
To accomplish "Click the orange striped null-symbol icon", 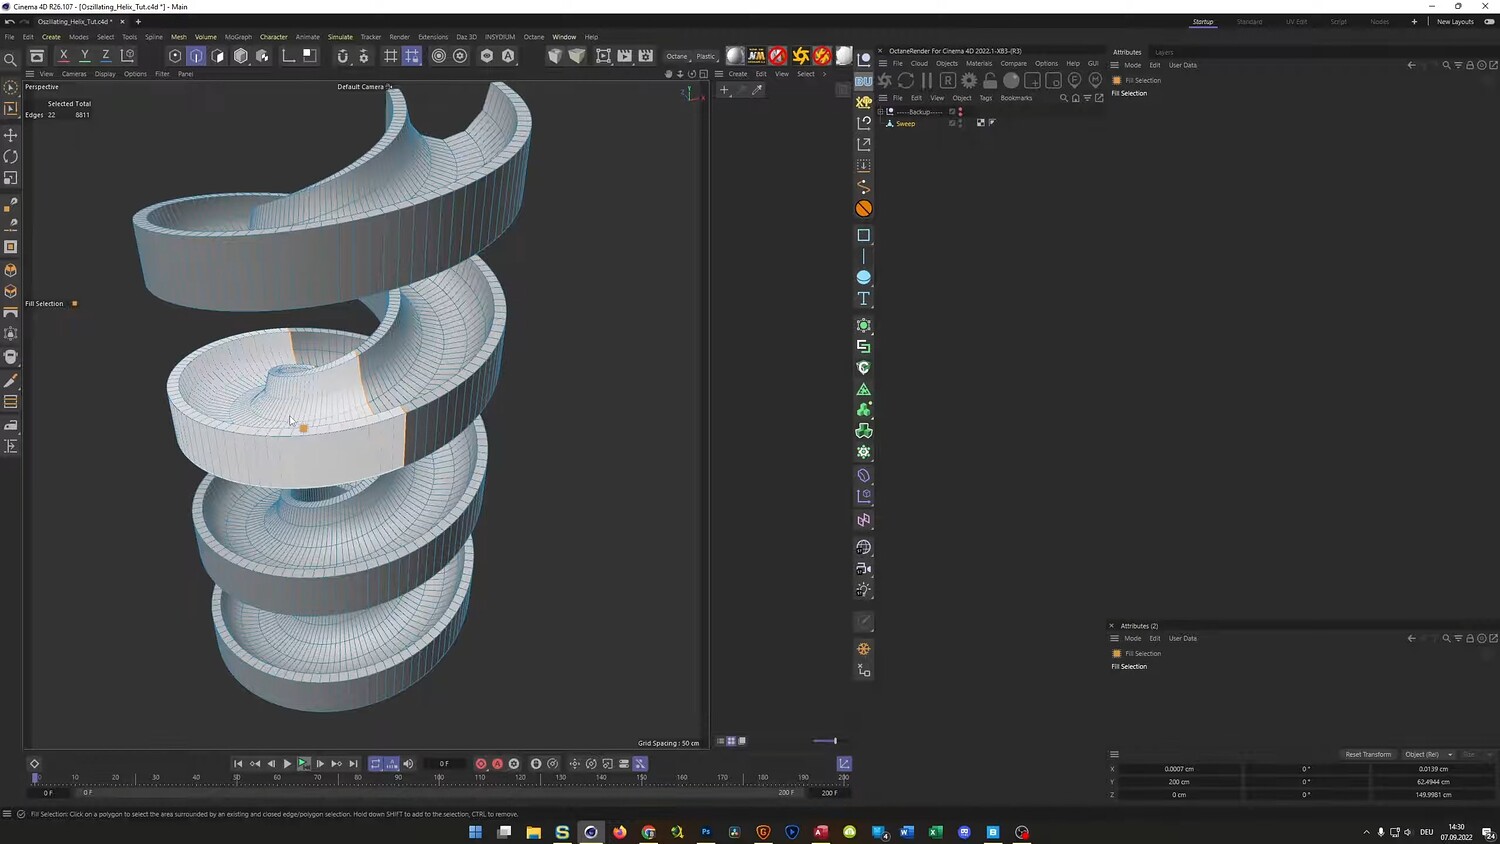I will [x=864, y=208].
